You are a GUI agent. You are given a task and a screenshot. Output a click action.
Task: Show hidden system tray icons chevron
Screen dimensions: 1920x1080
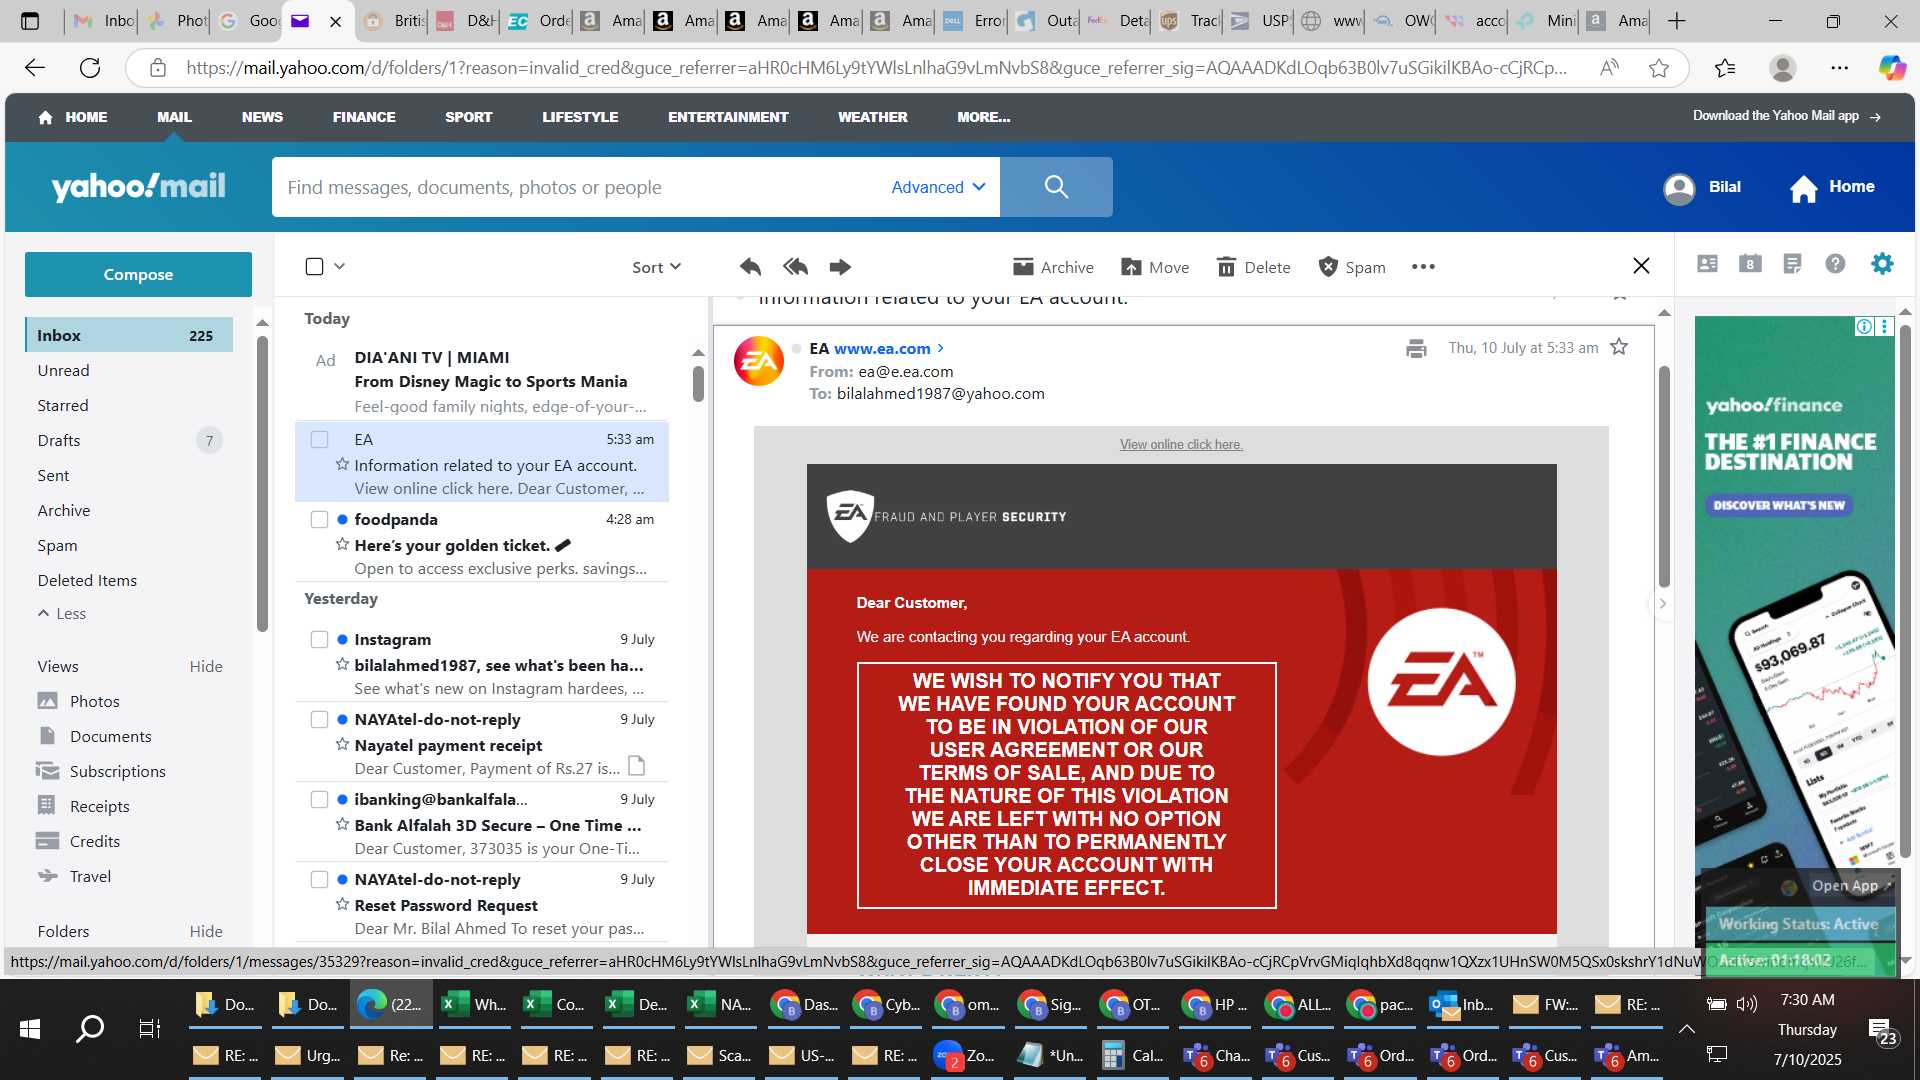click(x=1686, y=1029)
